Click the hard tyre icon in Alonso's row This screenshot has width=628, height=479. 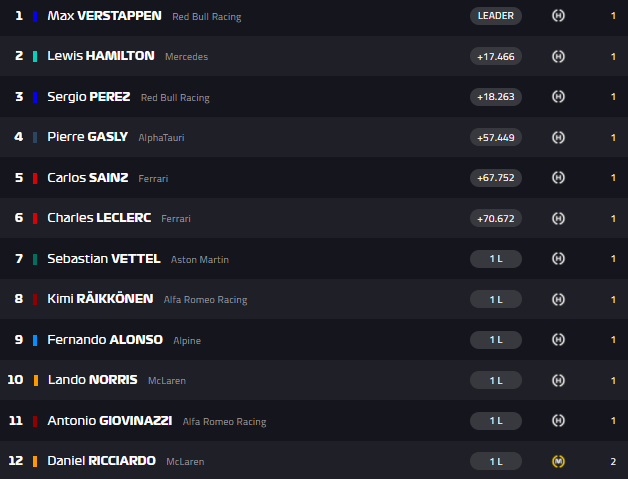[x=558, y=340]
